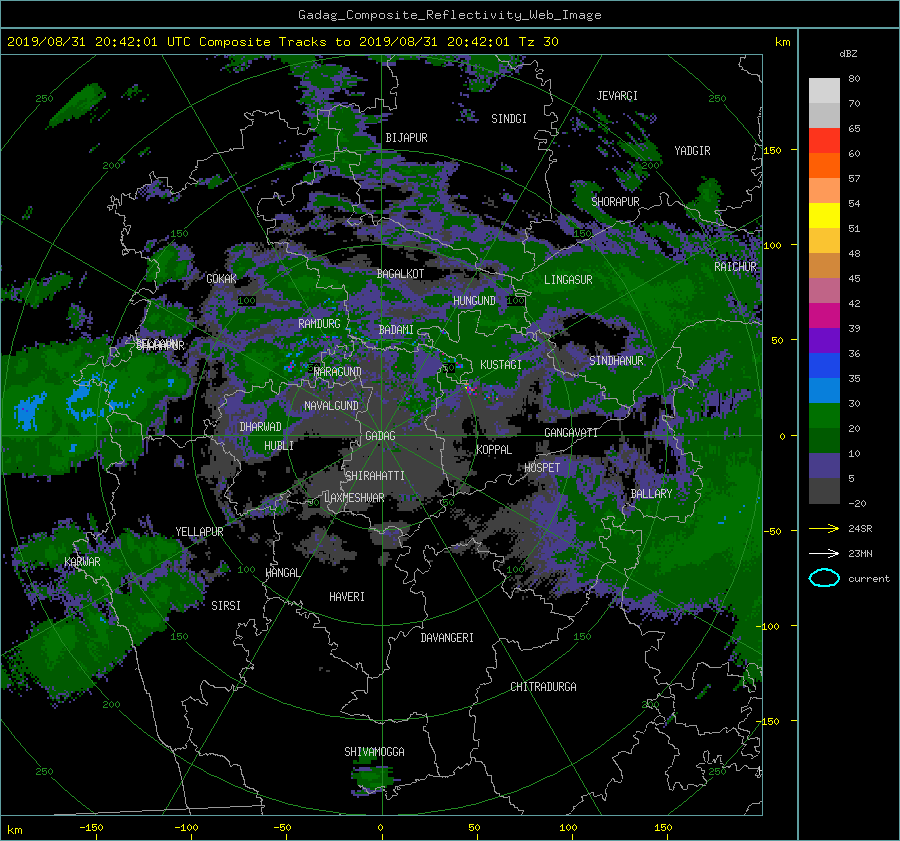Click the NAVALGUND city label

coord(331,406)
